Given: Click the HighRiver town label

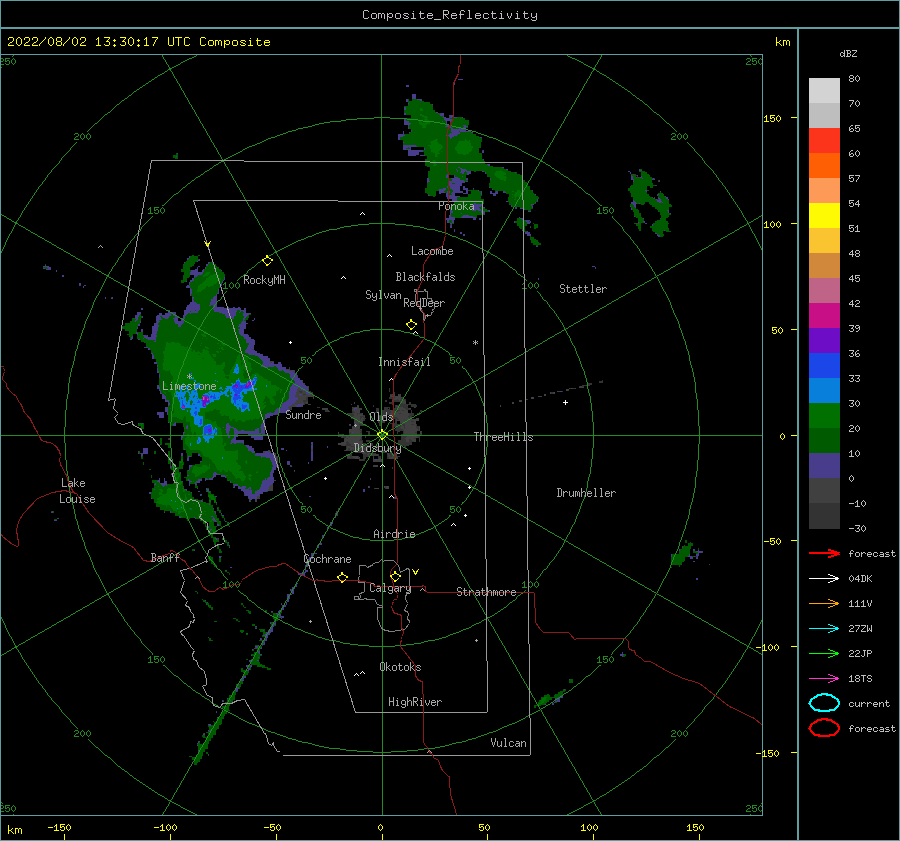Looking at the screenshot, I should tap(415, 702).
